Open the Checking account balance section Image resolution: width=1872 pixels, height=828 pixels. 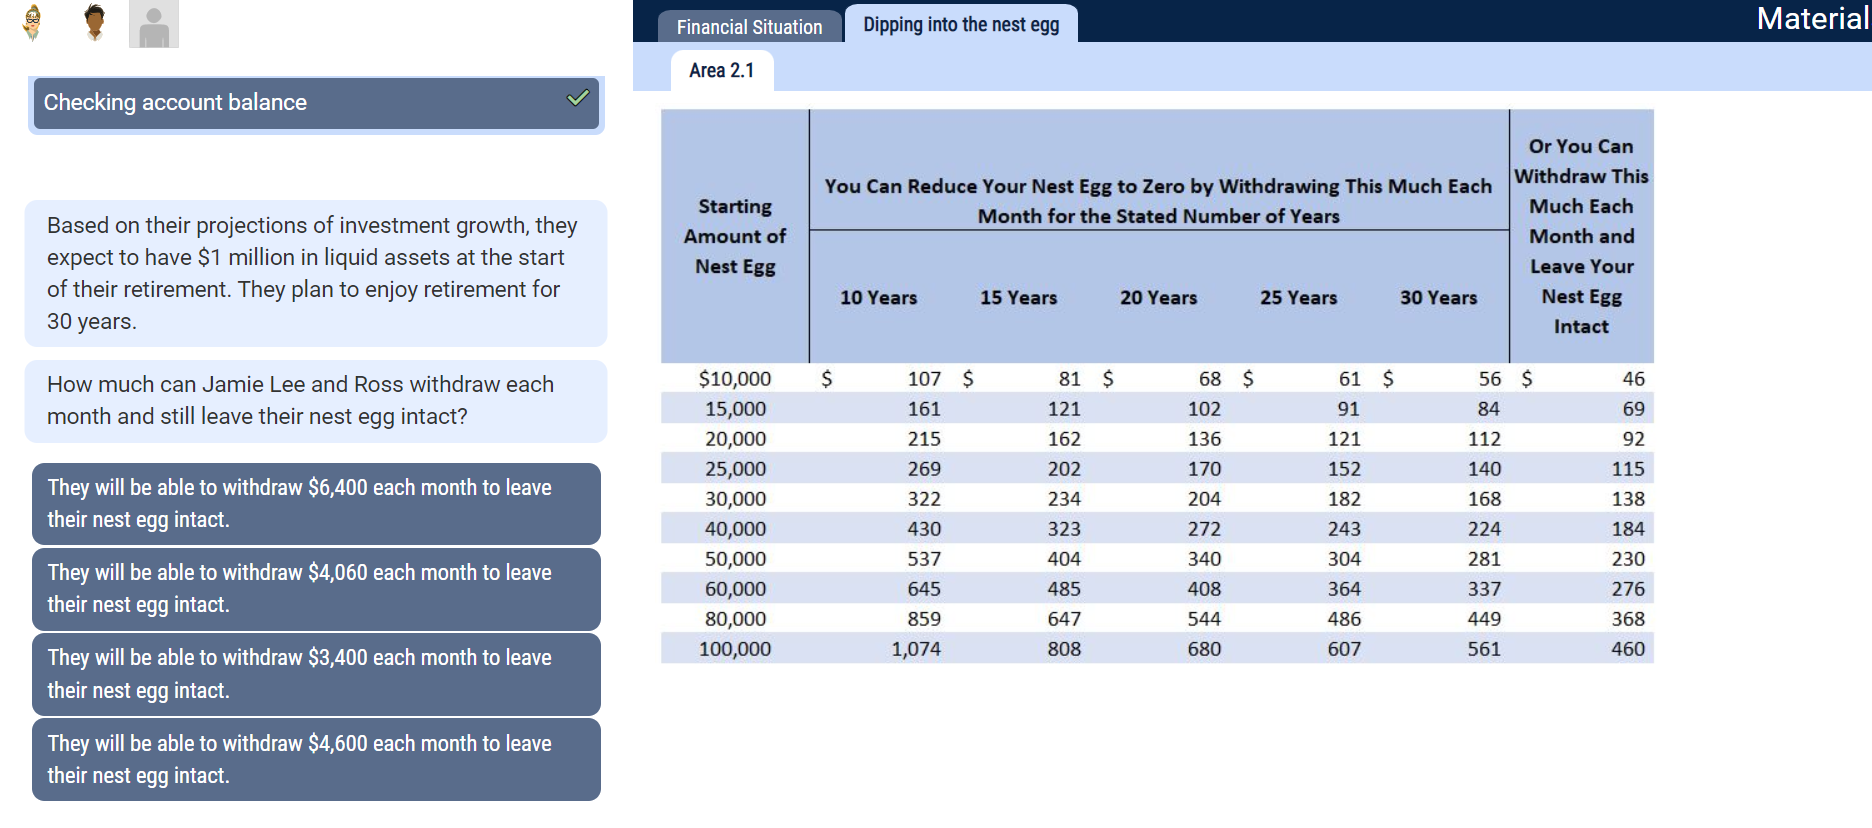click(x=316, y=103)
